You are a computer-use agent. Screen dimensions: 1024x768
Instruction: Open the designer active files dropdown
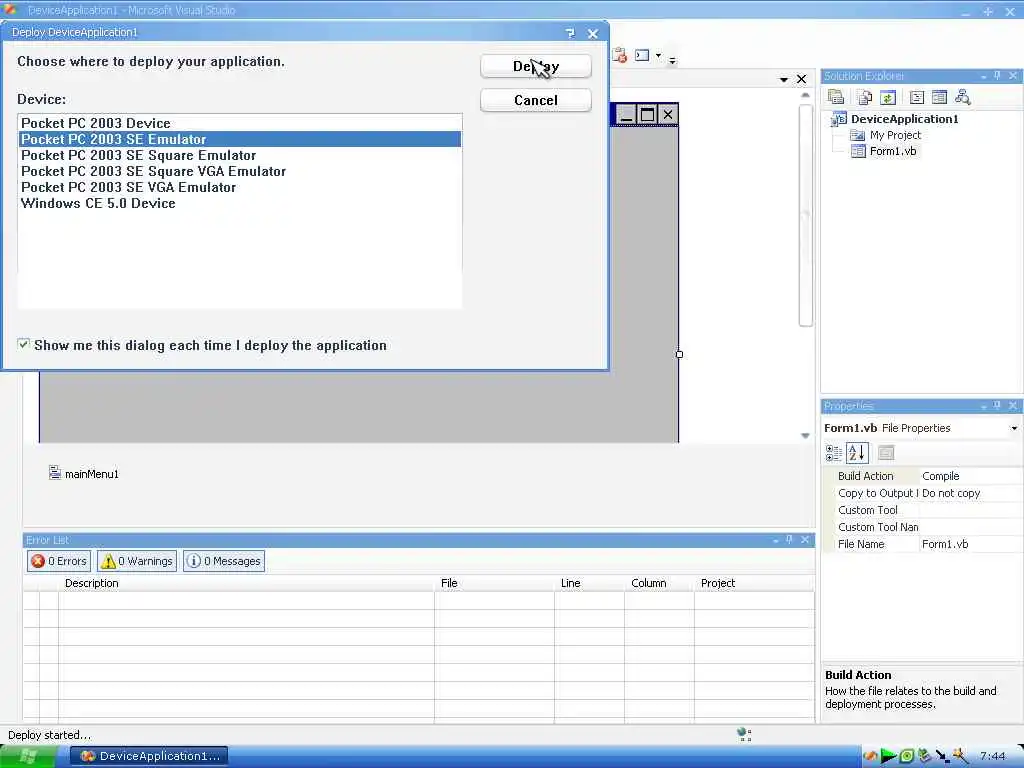pos(784,80)
